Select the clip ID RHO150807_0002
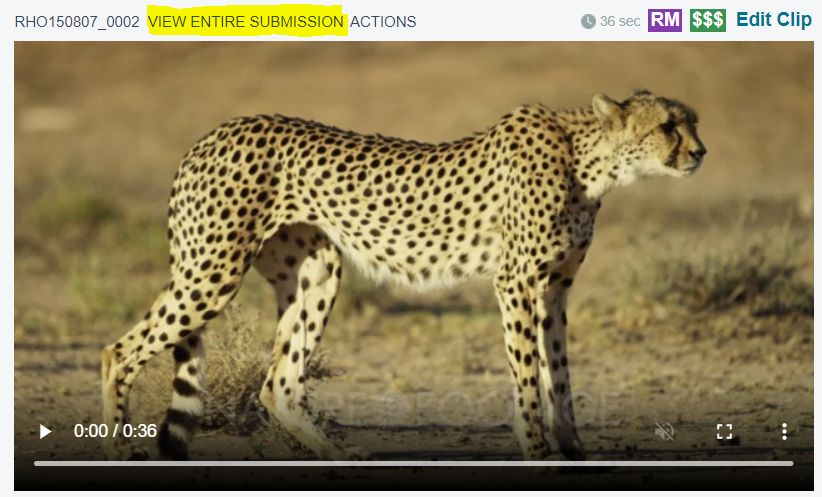Viewport: 822px width, 497px height. pyautogui.click(x=77, y=21)
